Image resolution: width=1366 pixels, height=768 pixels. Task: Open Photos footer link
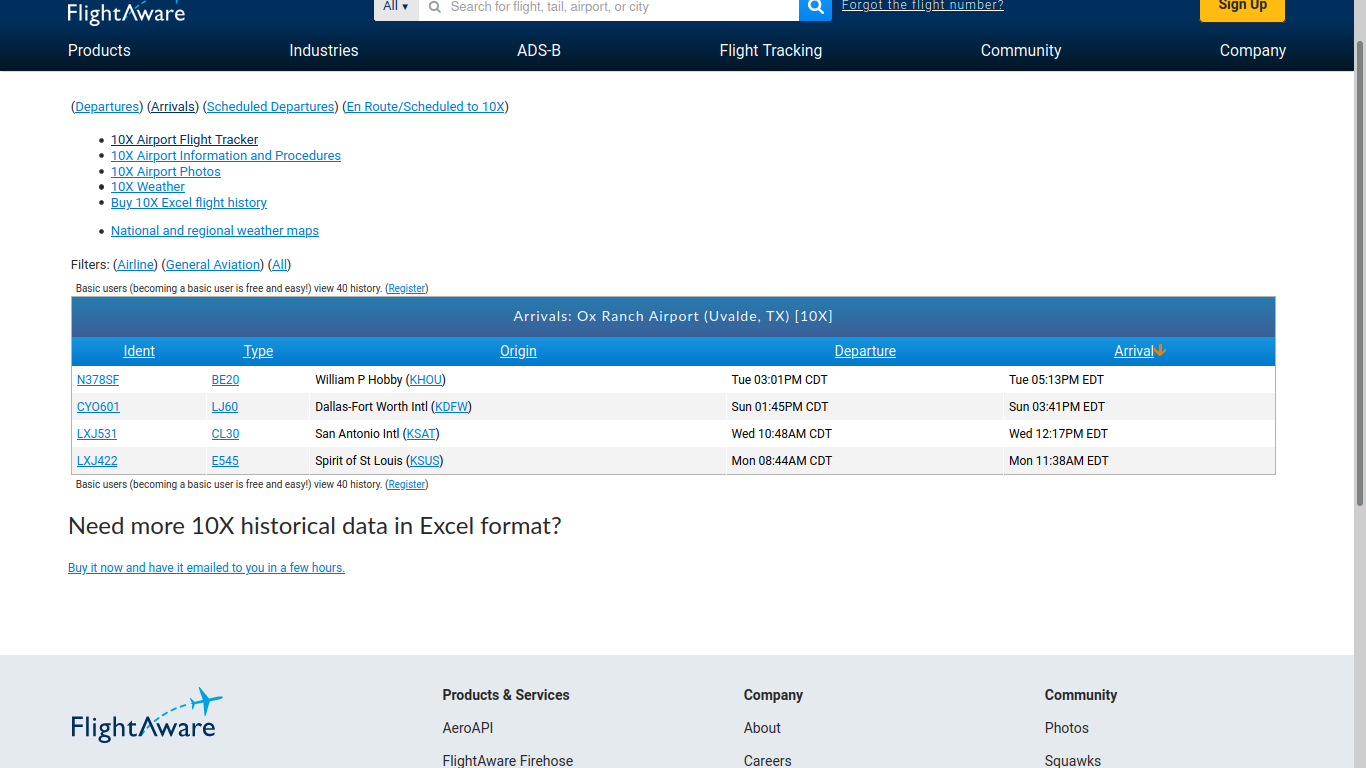[1067, 728]
